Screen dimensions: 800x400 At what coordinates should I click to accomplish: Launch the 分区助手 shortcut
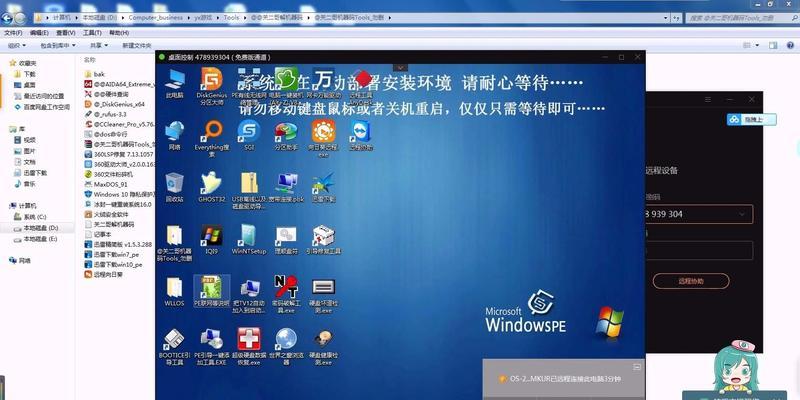pos(286,135)
